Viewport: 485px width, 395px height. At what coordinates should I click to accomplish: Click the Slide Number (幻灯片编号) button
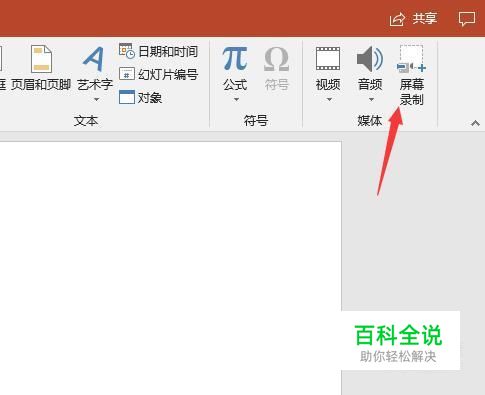(x=159, y=74)
